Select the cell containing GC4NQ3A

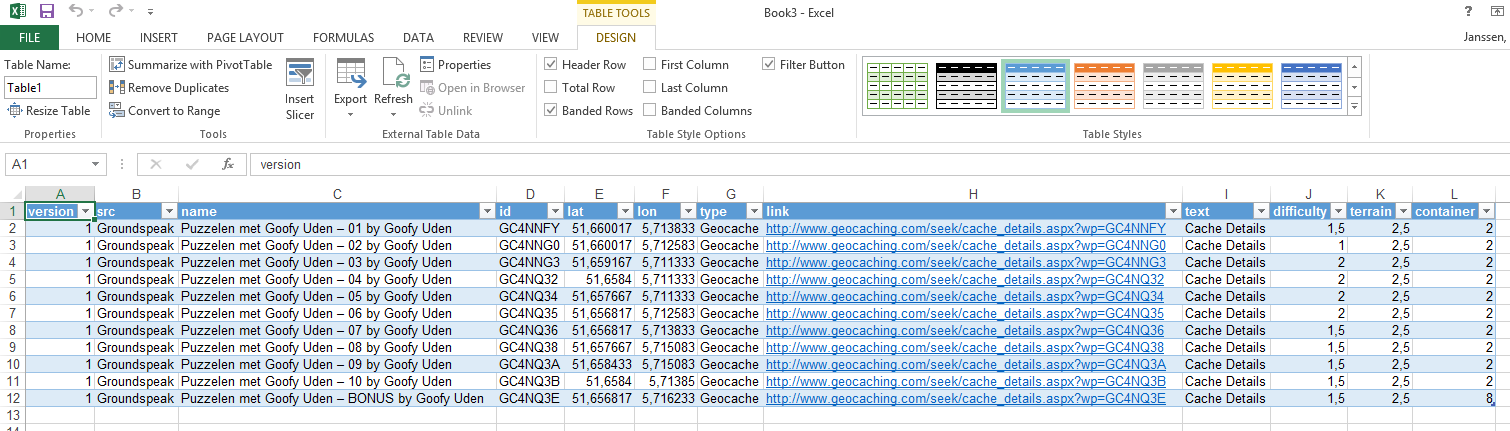(530, 364)
